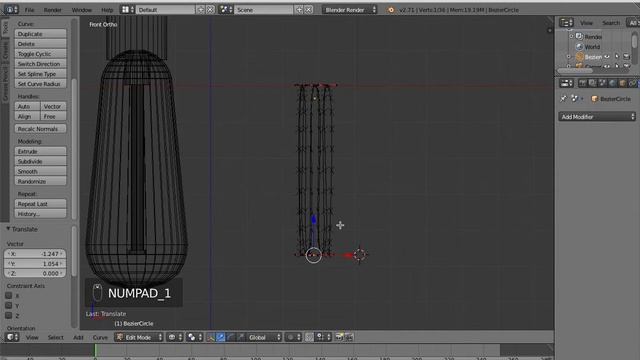Toggle the Constraint Axis Z checkbox

click(8, 315)
